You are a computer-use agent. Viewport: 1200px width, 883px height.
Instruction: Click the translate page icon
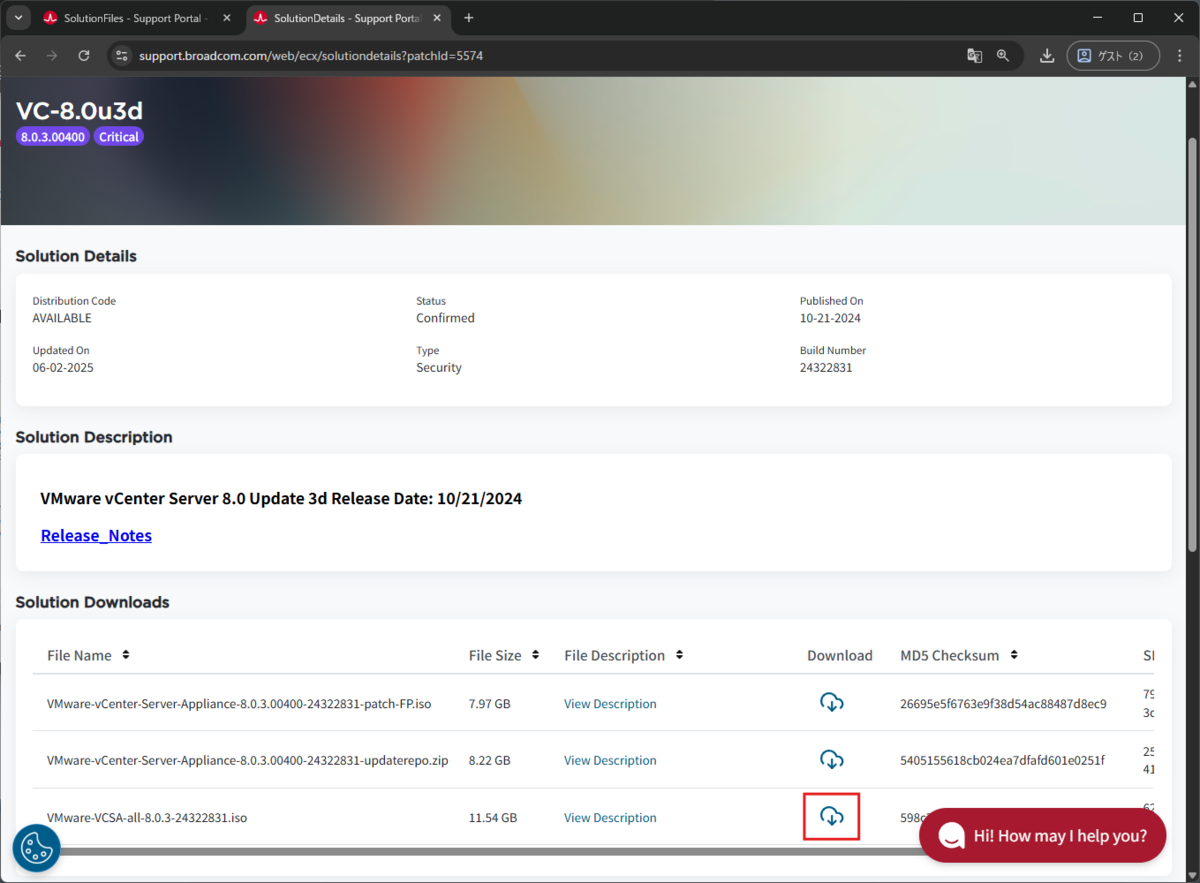pos(974,56)
